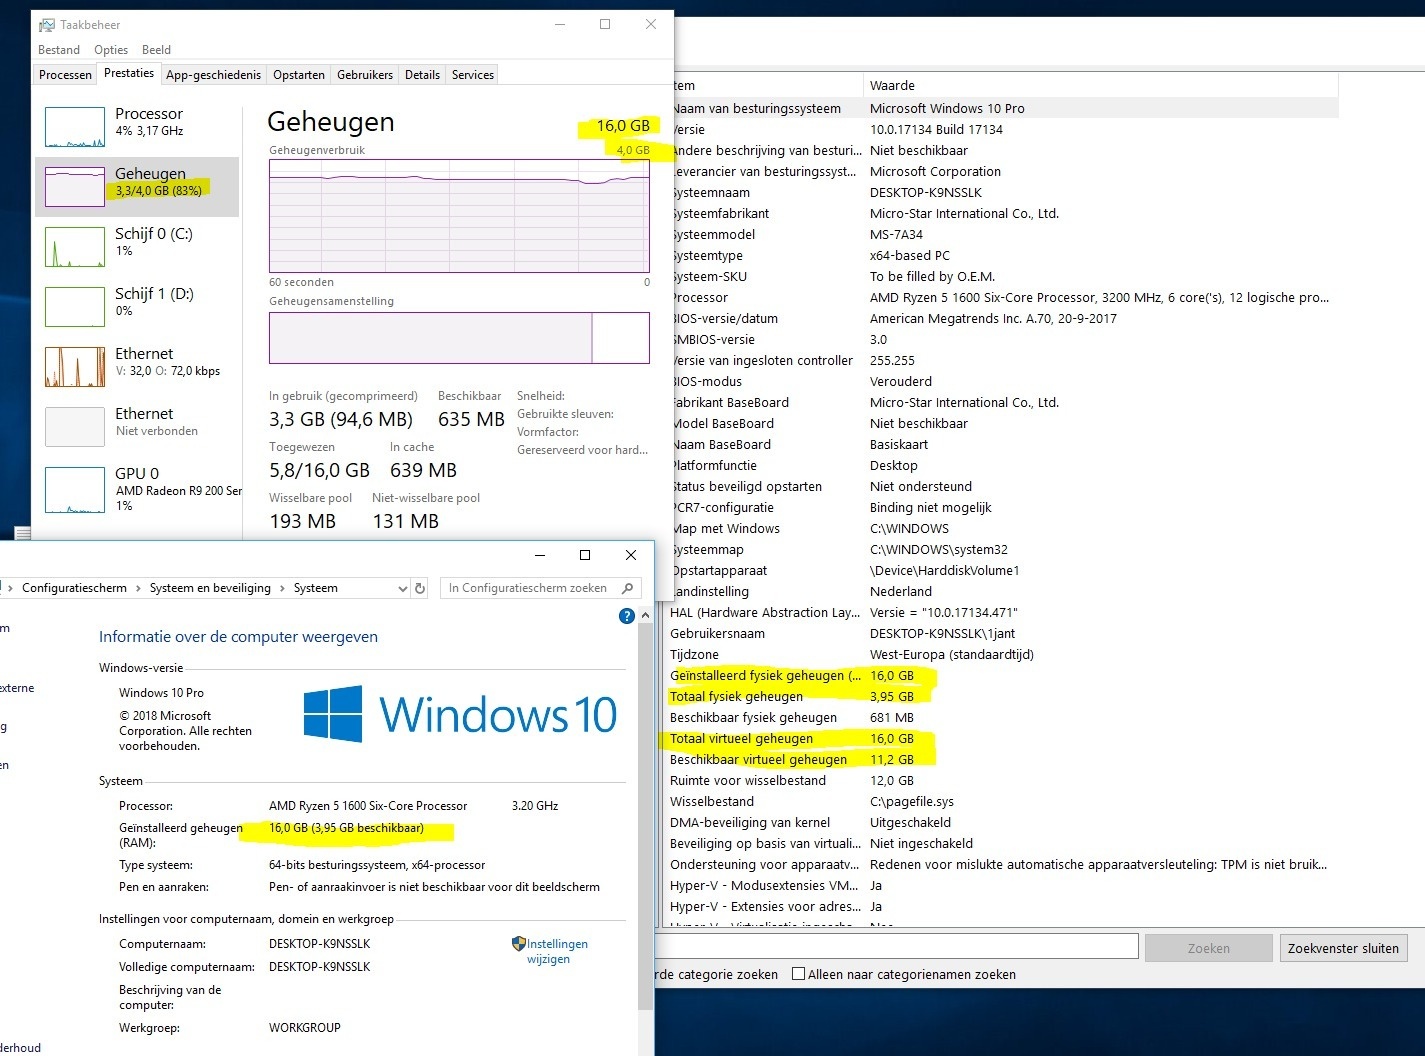Click the Instellingen wijzigen link
The height and width of the screenshot is (1056, 1425).
point(557,951)
